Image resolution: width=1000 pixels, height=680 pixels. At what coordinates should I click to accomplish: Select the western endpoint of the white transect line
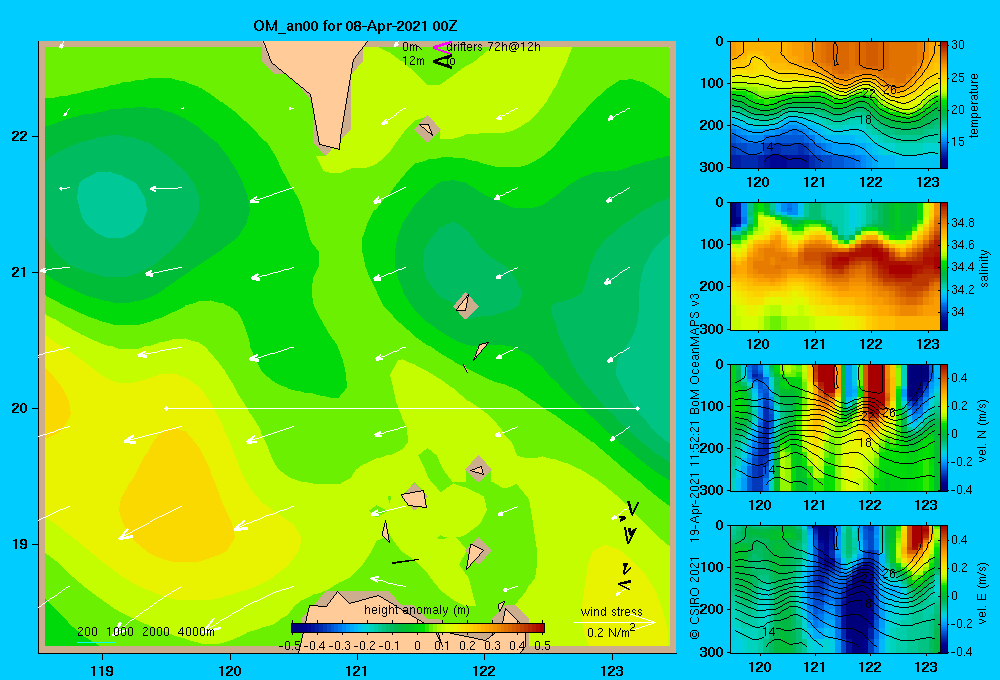(166, 408)
